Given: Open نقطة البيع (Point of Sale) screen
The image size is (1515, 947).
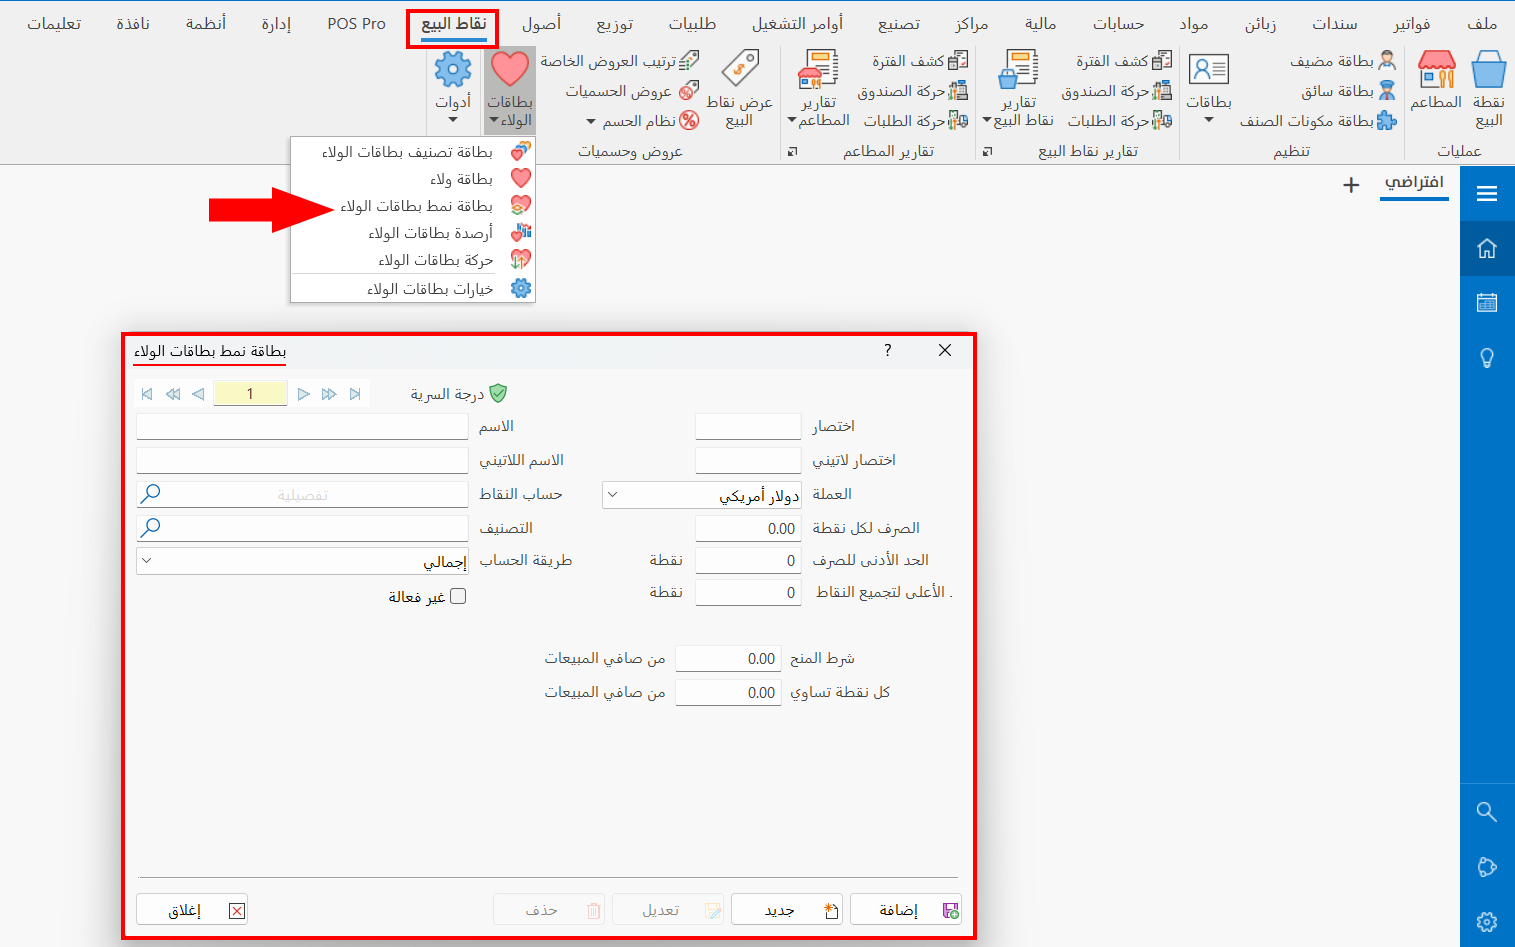Looking at the screenshot, I should (x=1489, y=85).
